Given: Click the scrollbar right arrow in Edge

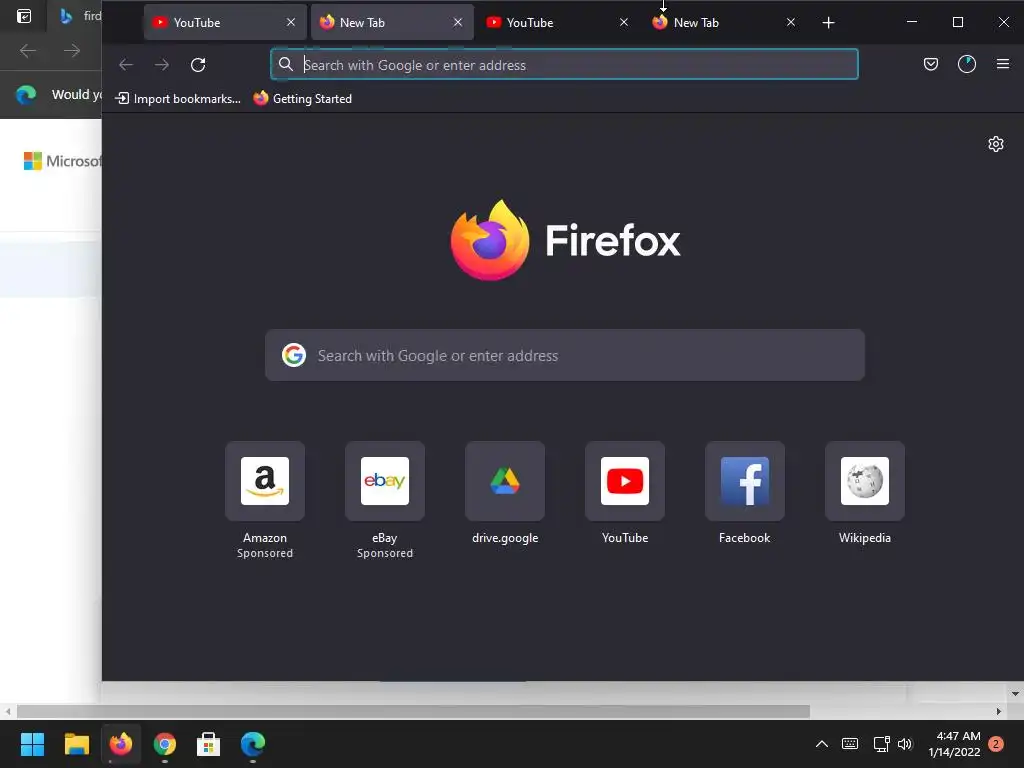Looking at the screenshot, I should (999, 711).
